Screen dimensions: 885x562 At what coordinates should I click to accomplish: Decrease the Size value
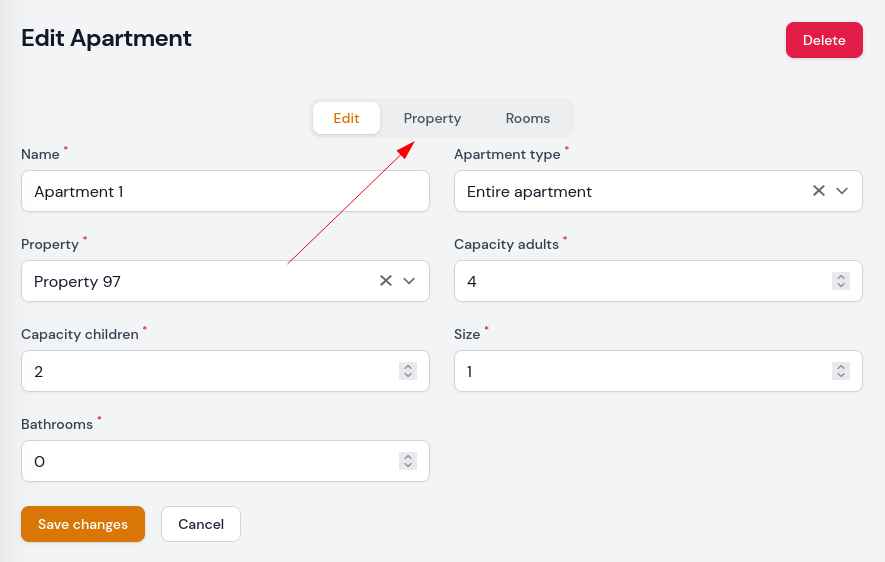coord(840,375)
